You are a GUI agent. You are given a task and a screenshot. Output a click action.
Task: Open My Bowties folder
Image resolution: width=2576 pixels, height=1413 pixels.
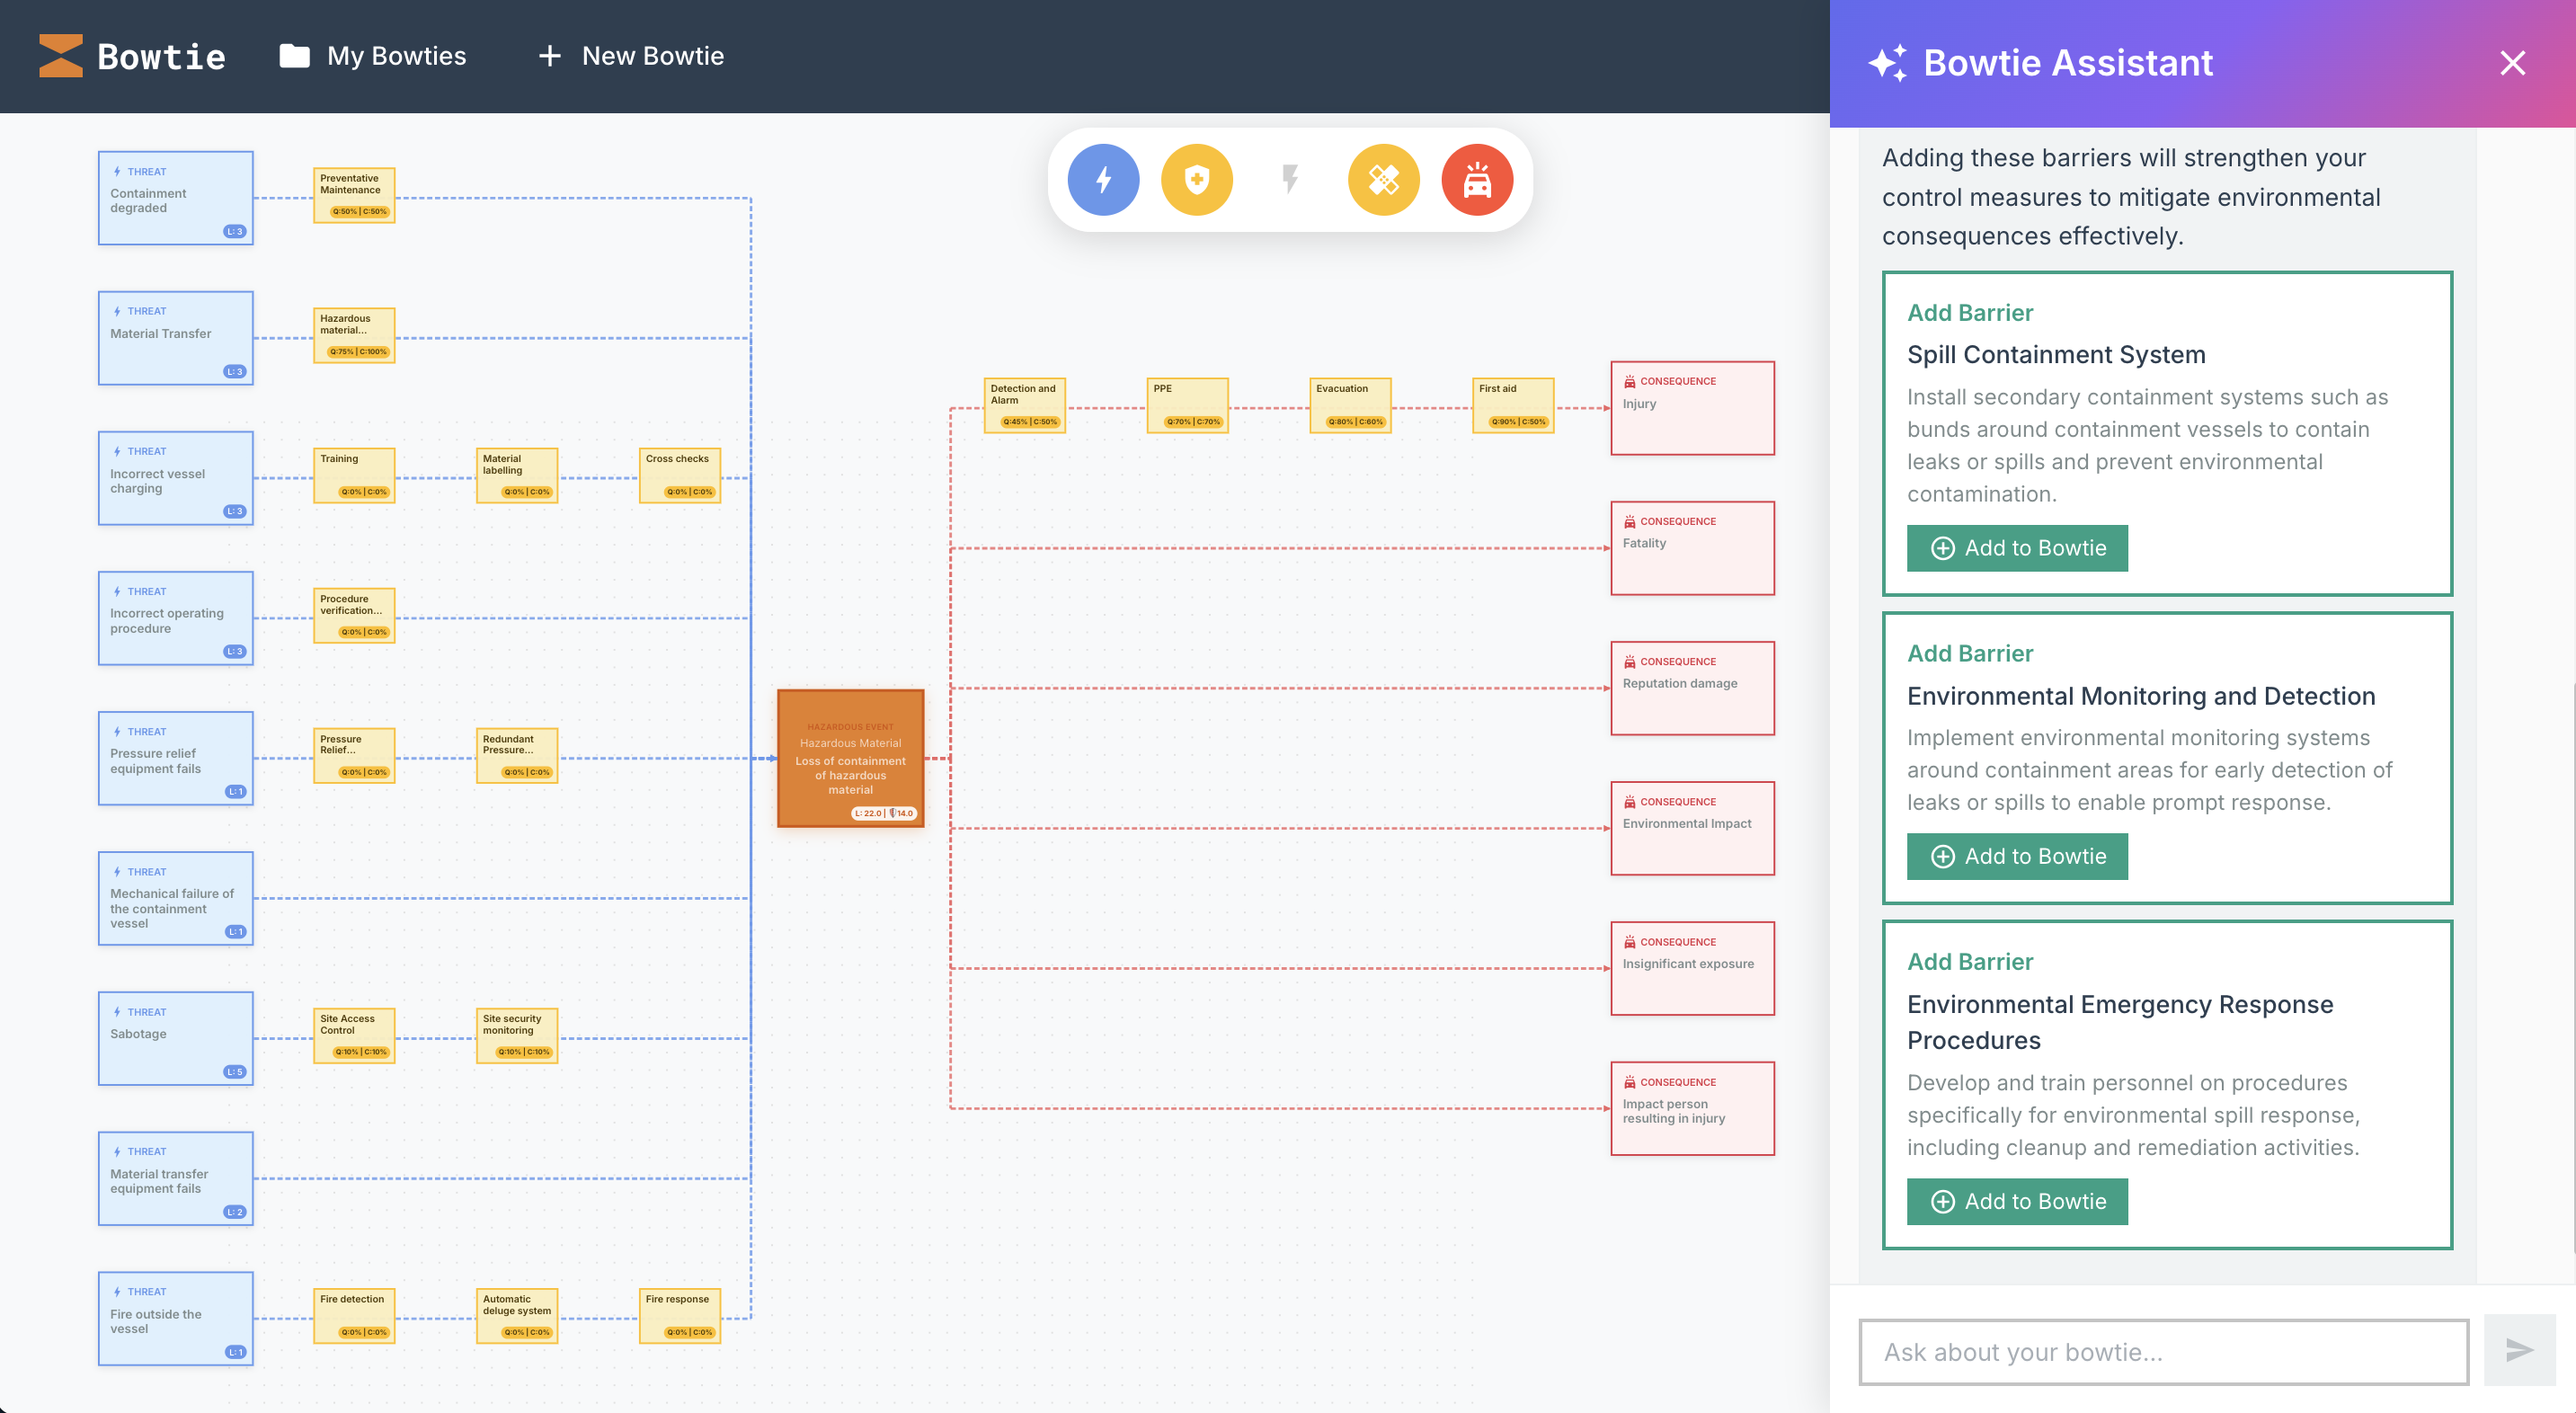tap(372, 56)
